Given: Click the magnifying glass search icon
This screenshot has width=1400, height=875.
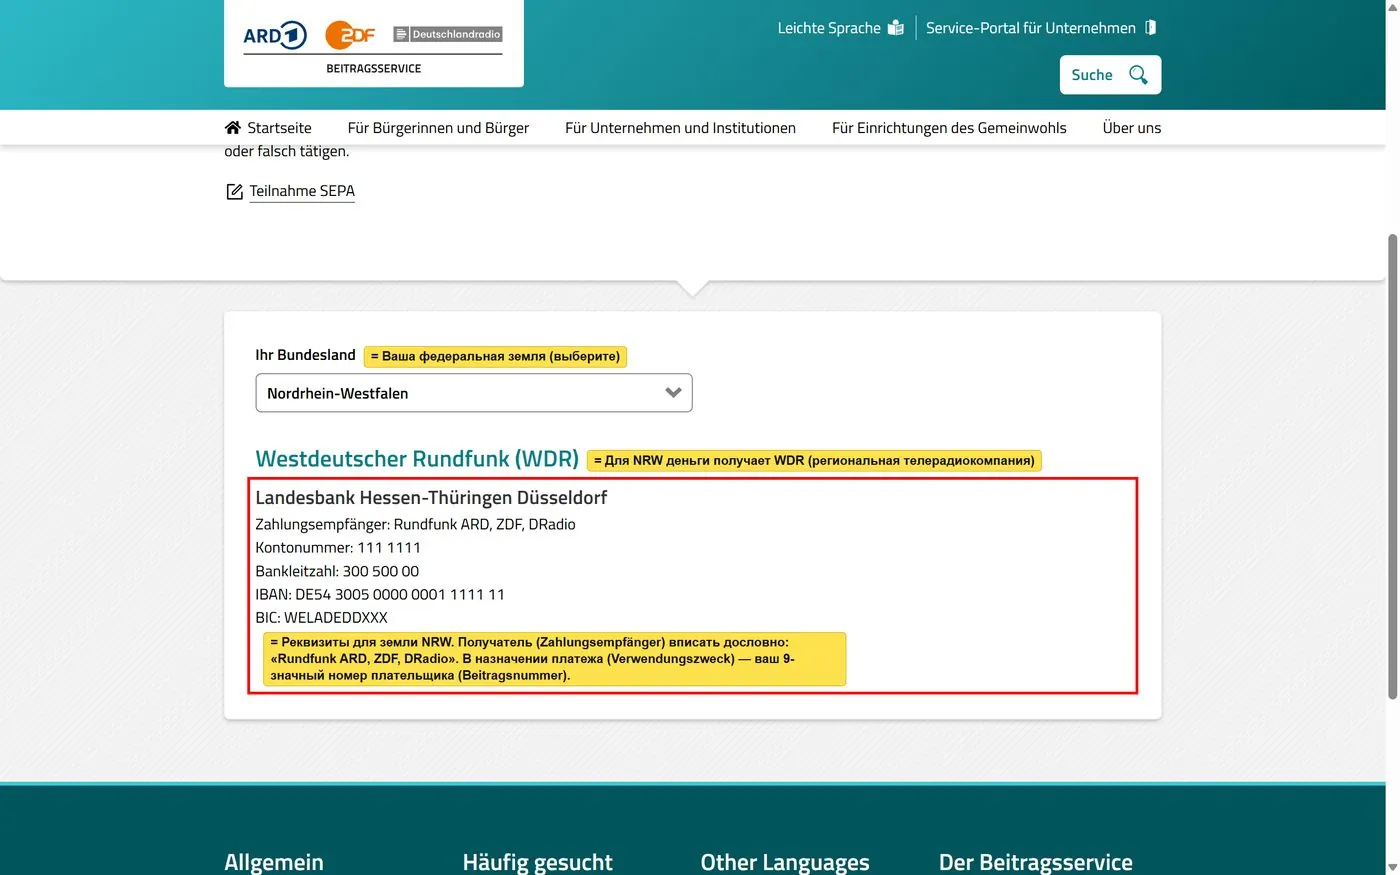Looking at the screenshot, I should pos(1138,75).
